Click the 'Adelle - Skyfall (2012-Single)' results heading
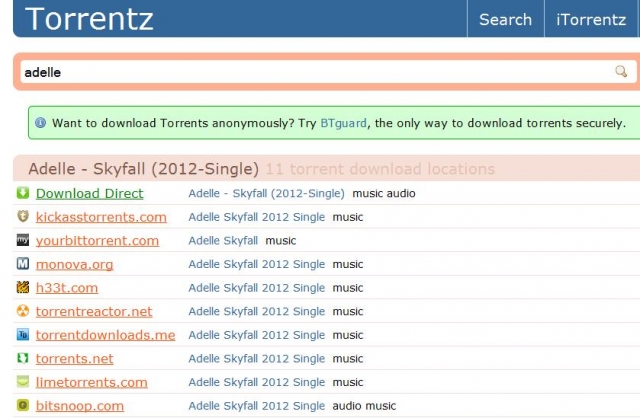This screenshot has height=418, width=640. tap(143, 169)
